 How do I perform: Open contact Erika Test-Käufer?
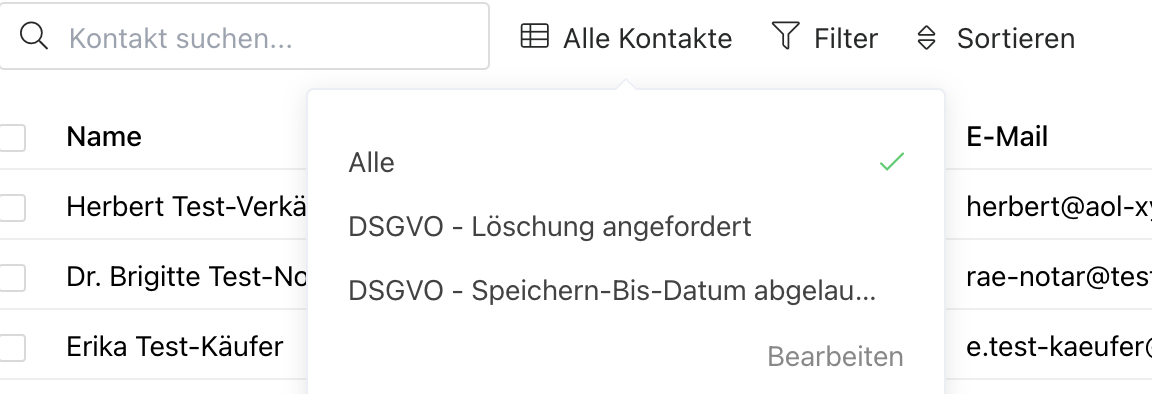point(175,346)
